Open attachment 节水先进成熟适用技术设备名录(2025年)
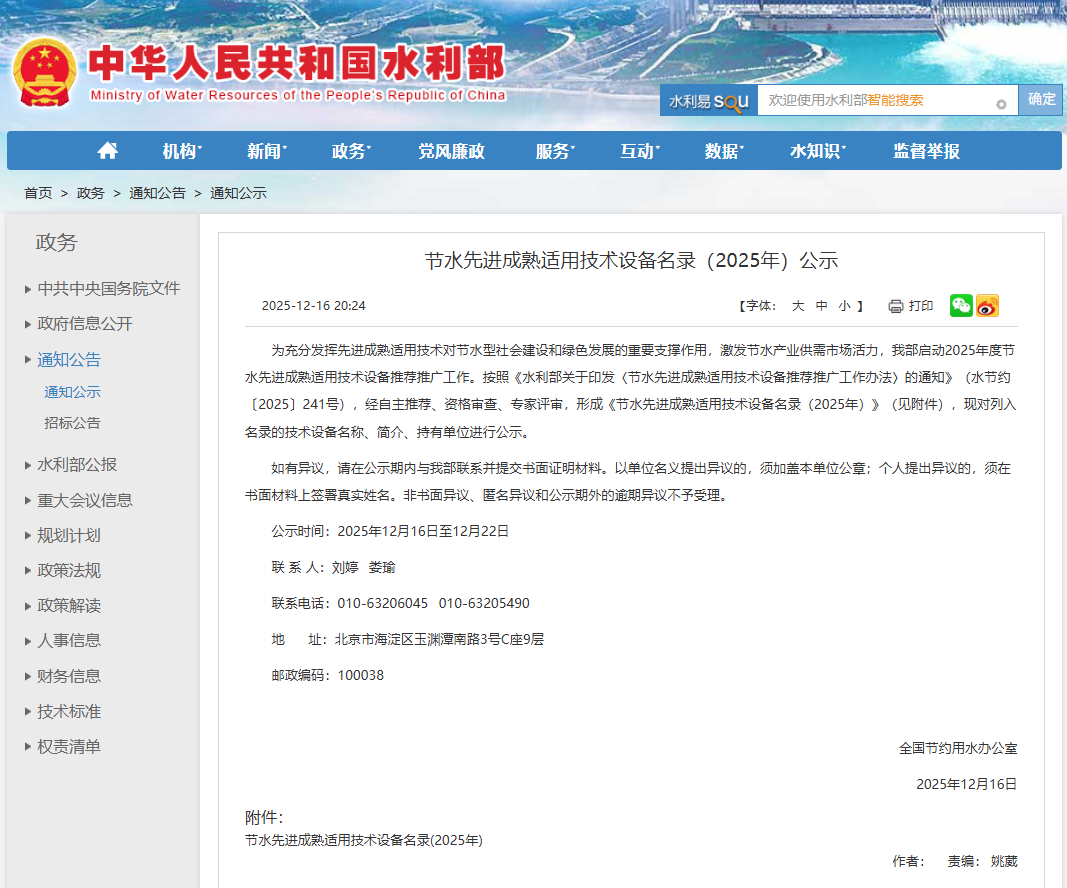 coord(364,841)
